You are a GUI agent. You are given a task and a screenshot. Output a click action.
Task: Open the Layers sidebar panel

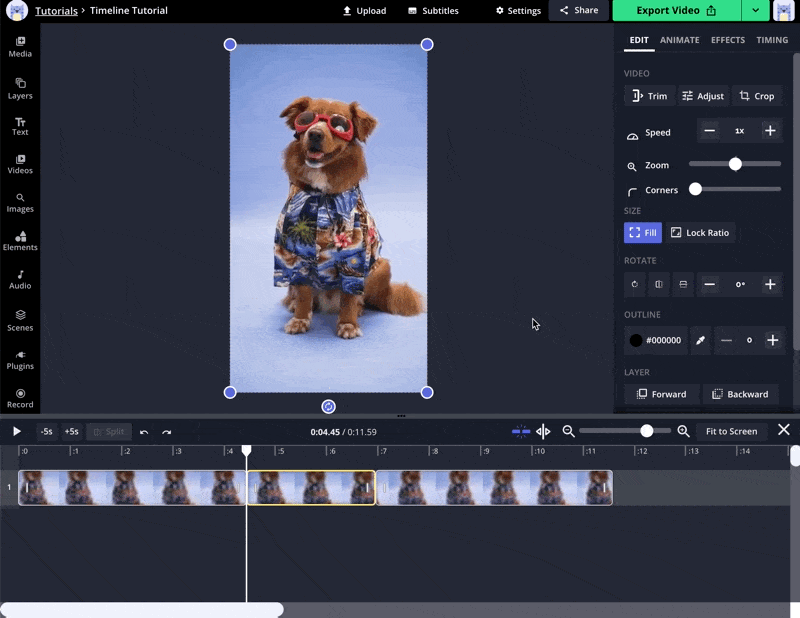(x=20, y=88)
